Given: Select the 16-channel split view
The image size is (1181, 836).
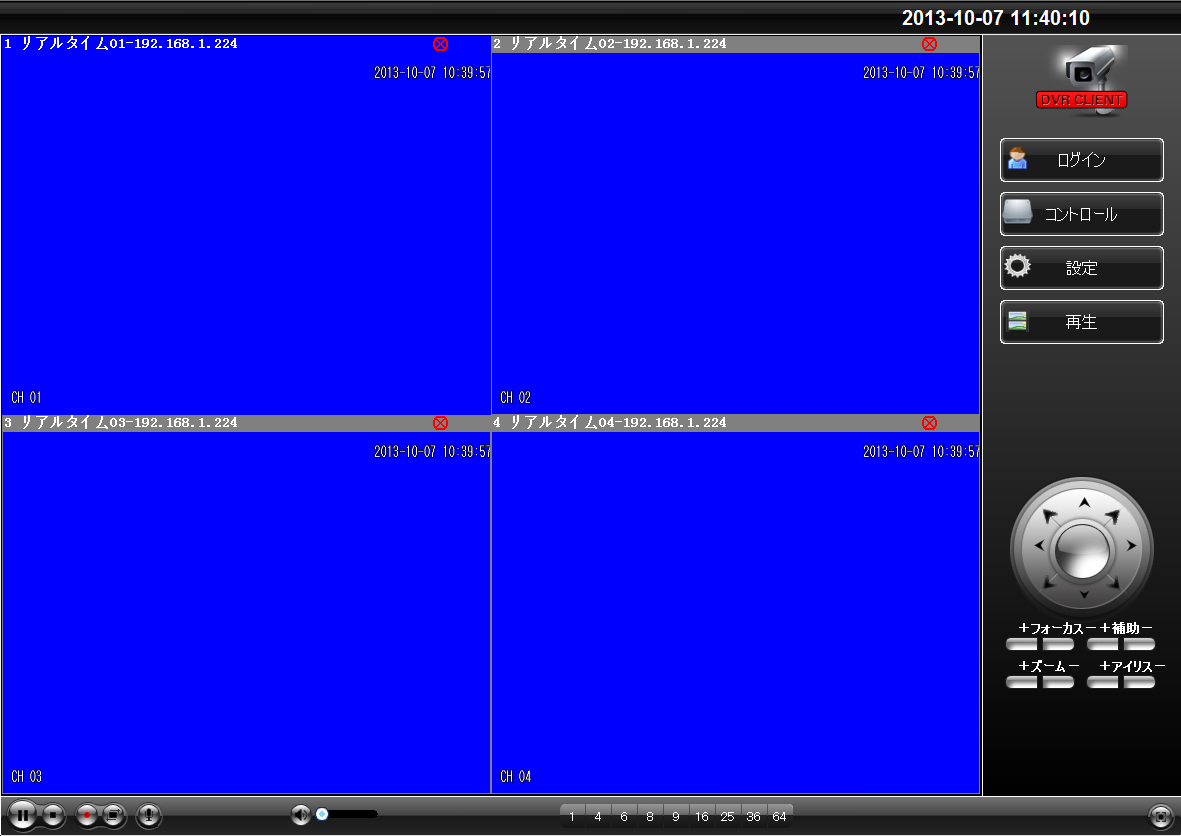Looking at the screenshot, I should tap(701, 816).
